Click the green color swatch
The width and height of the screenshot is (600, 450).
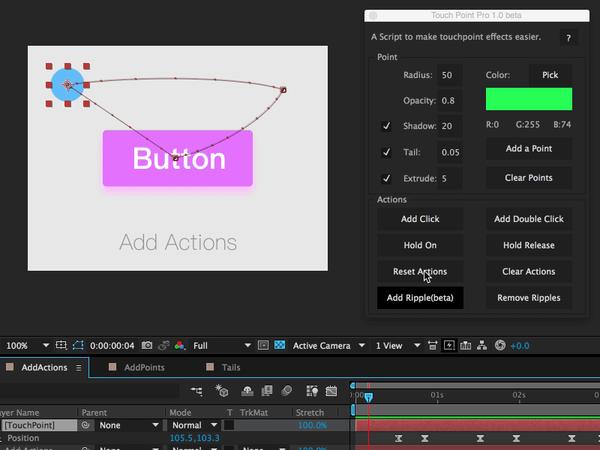point(529,99)
